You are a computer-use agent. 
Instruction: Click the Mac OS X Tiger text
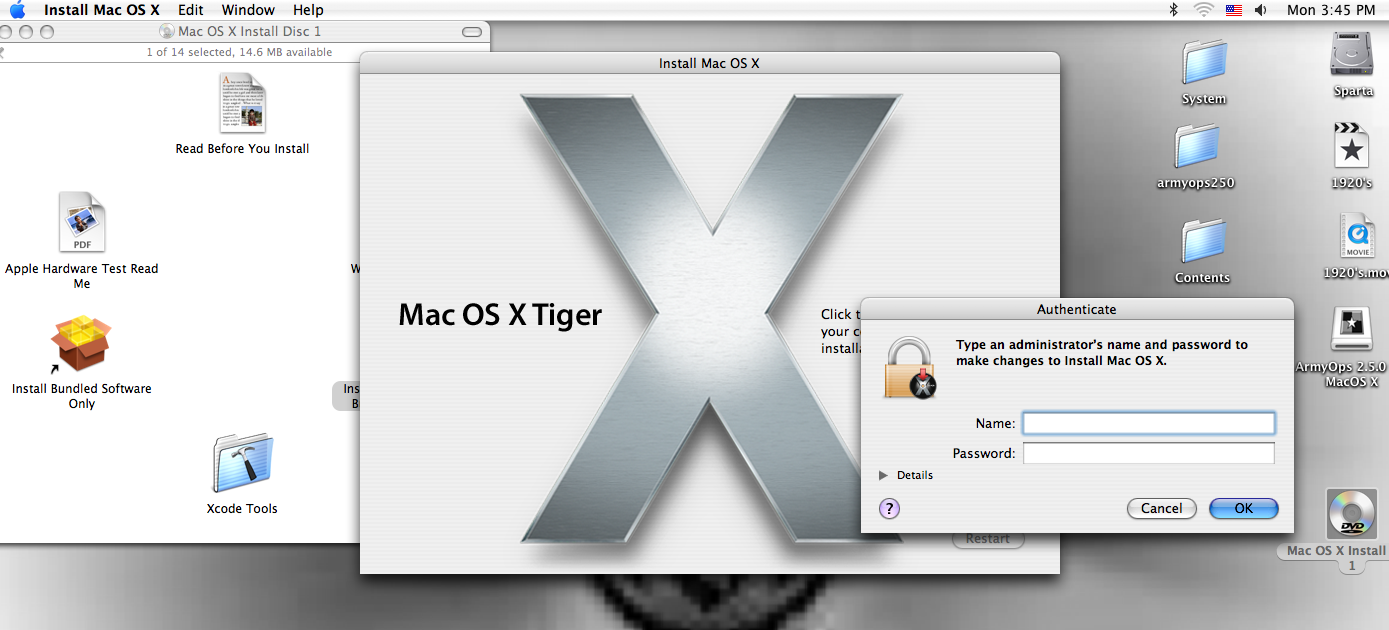pyautogui.click(x=500, y=315)
